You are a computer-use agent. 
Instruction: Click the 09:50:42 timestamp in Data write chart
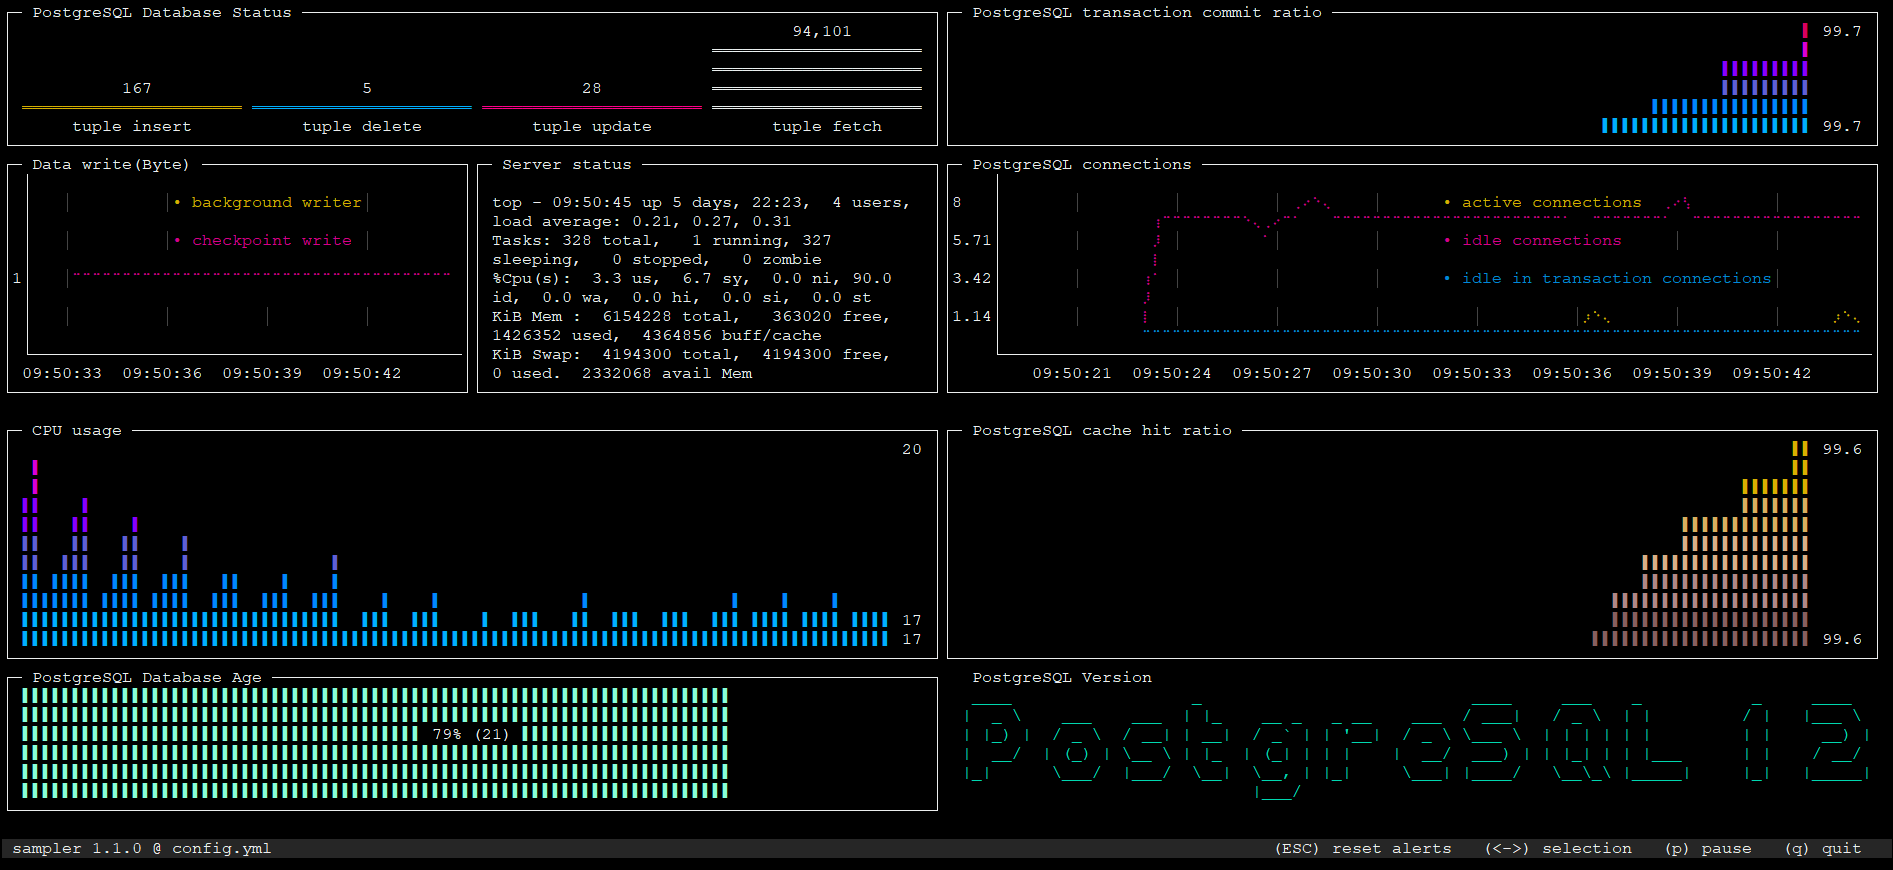[362, 373]
